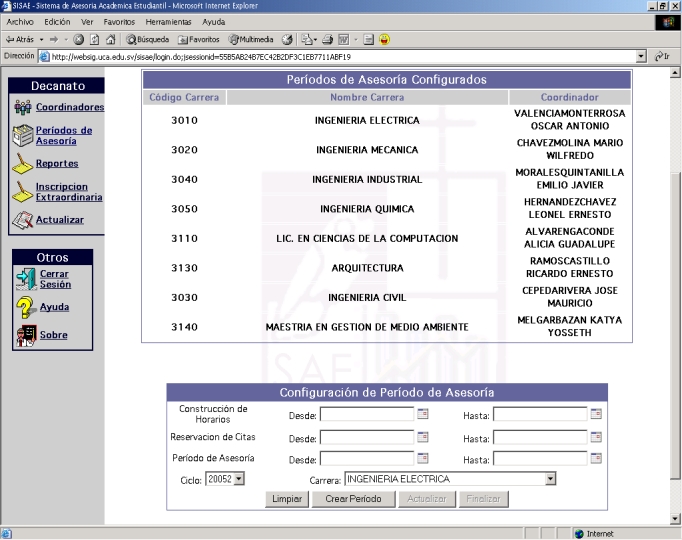Click the Búsqueda search toolbar button
This screenshot has width=682, height=540.
tap(147, 40)
